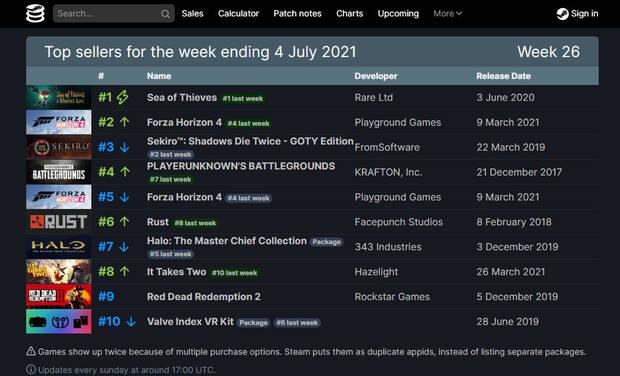Open the Rust game link
Image resolution: width=620 pixels, height=376 pixels.
[158, 222]
